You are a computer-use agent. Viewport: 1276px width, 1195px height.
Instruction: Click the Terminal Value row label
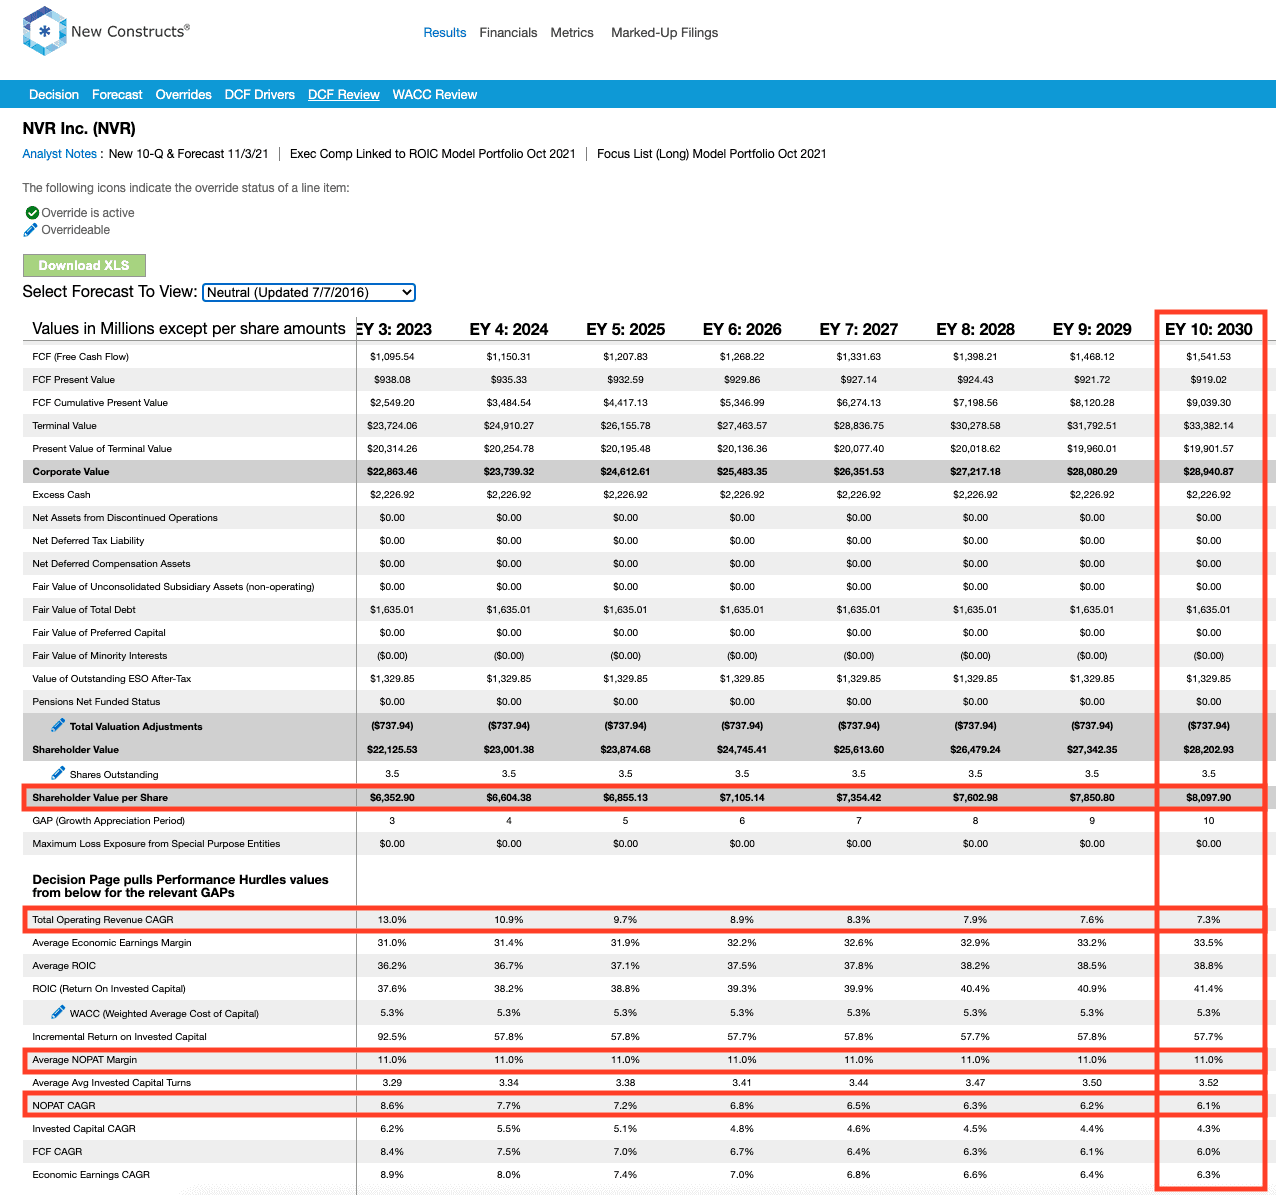65,426
